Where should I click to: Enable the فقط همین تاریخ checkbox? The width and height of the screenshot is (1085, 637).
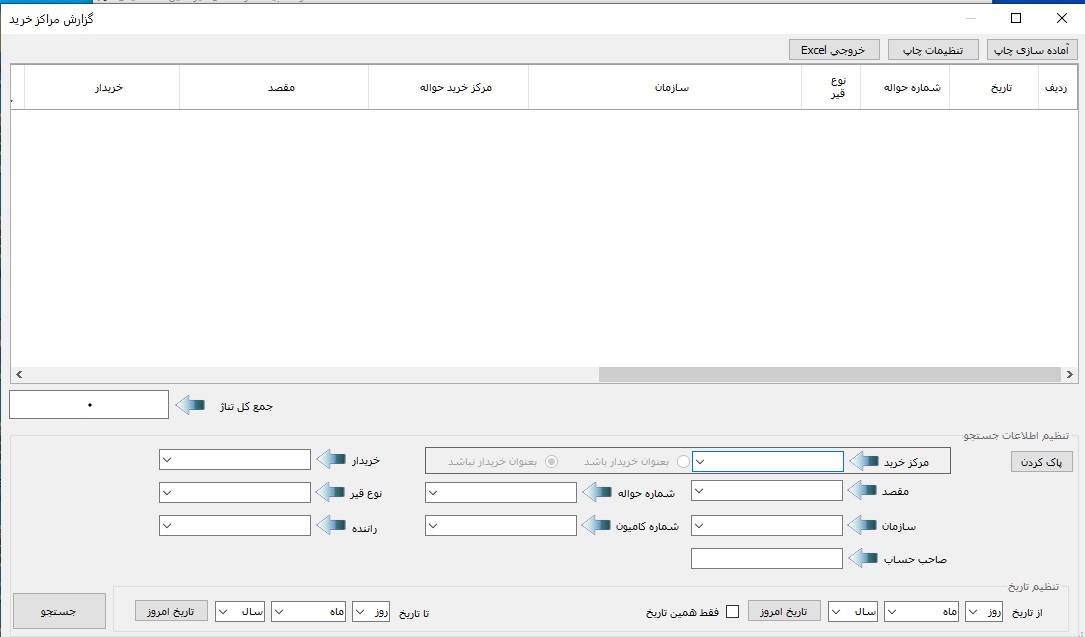(732, 612)
